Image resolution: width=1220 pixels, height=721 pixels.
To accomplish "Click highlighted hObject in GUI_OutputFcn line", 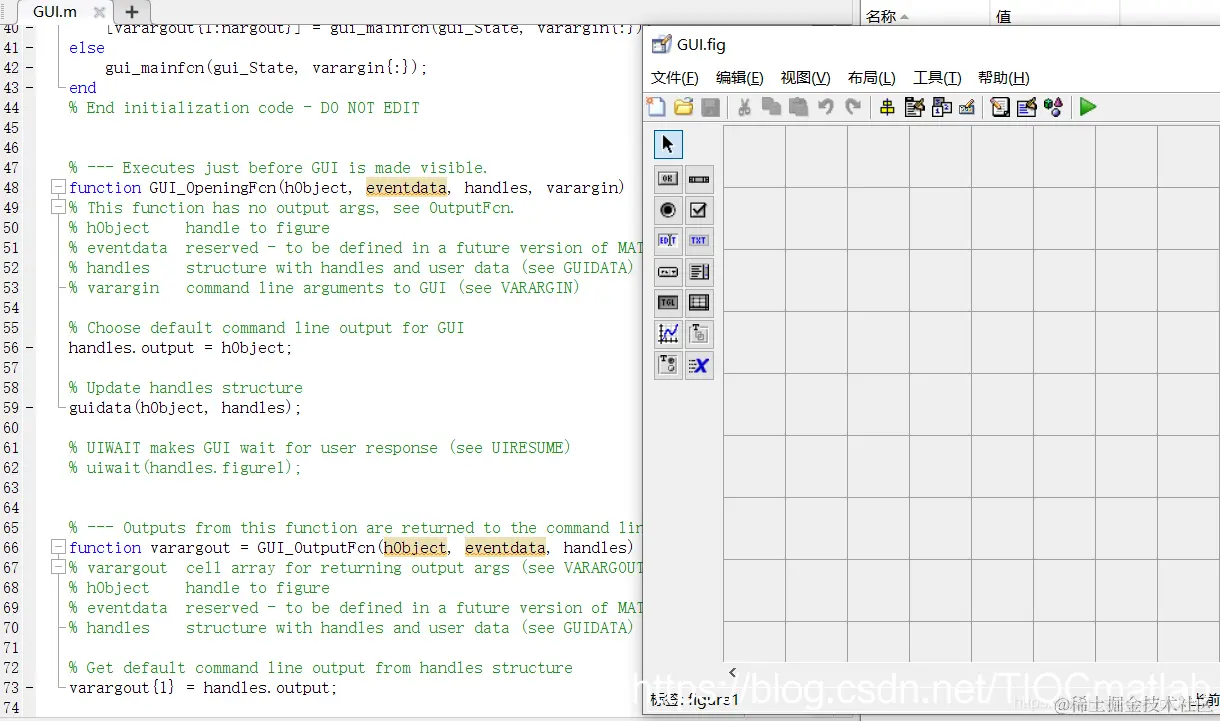I will point(415,548).
